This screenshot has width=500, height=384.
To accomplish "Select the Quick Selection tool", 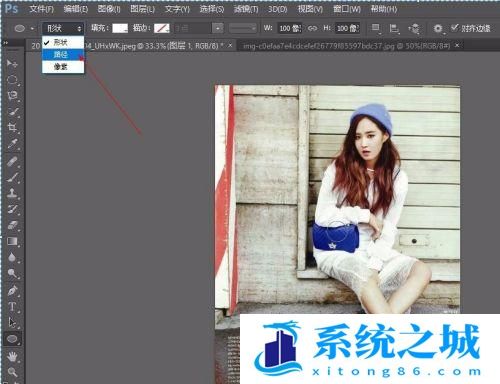I will point(12,112).
